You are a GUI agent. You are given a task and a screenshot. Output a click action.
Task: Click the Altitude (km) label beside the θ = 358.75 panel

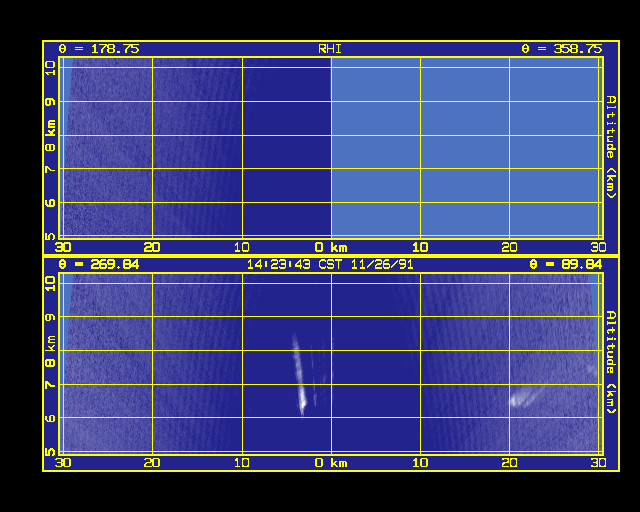coord(611,147)
